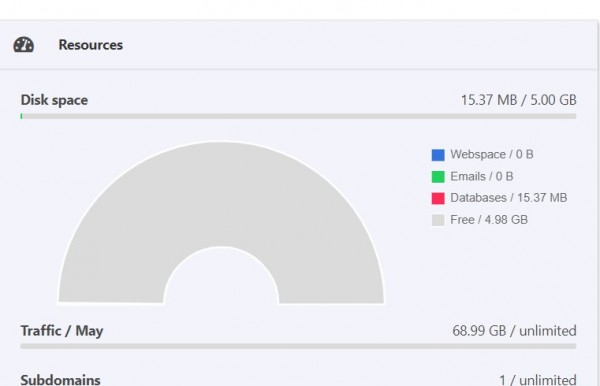Click the gray Free legend swatch
The image size is (600, 386).
[438, 220]
